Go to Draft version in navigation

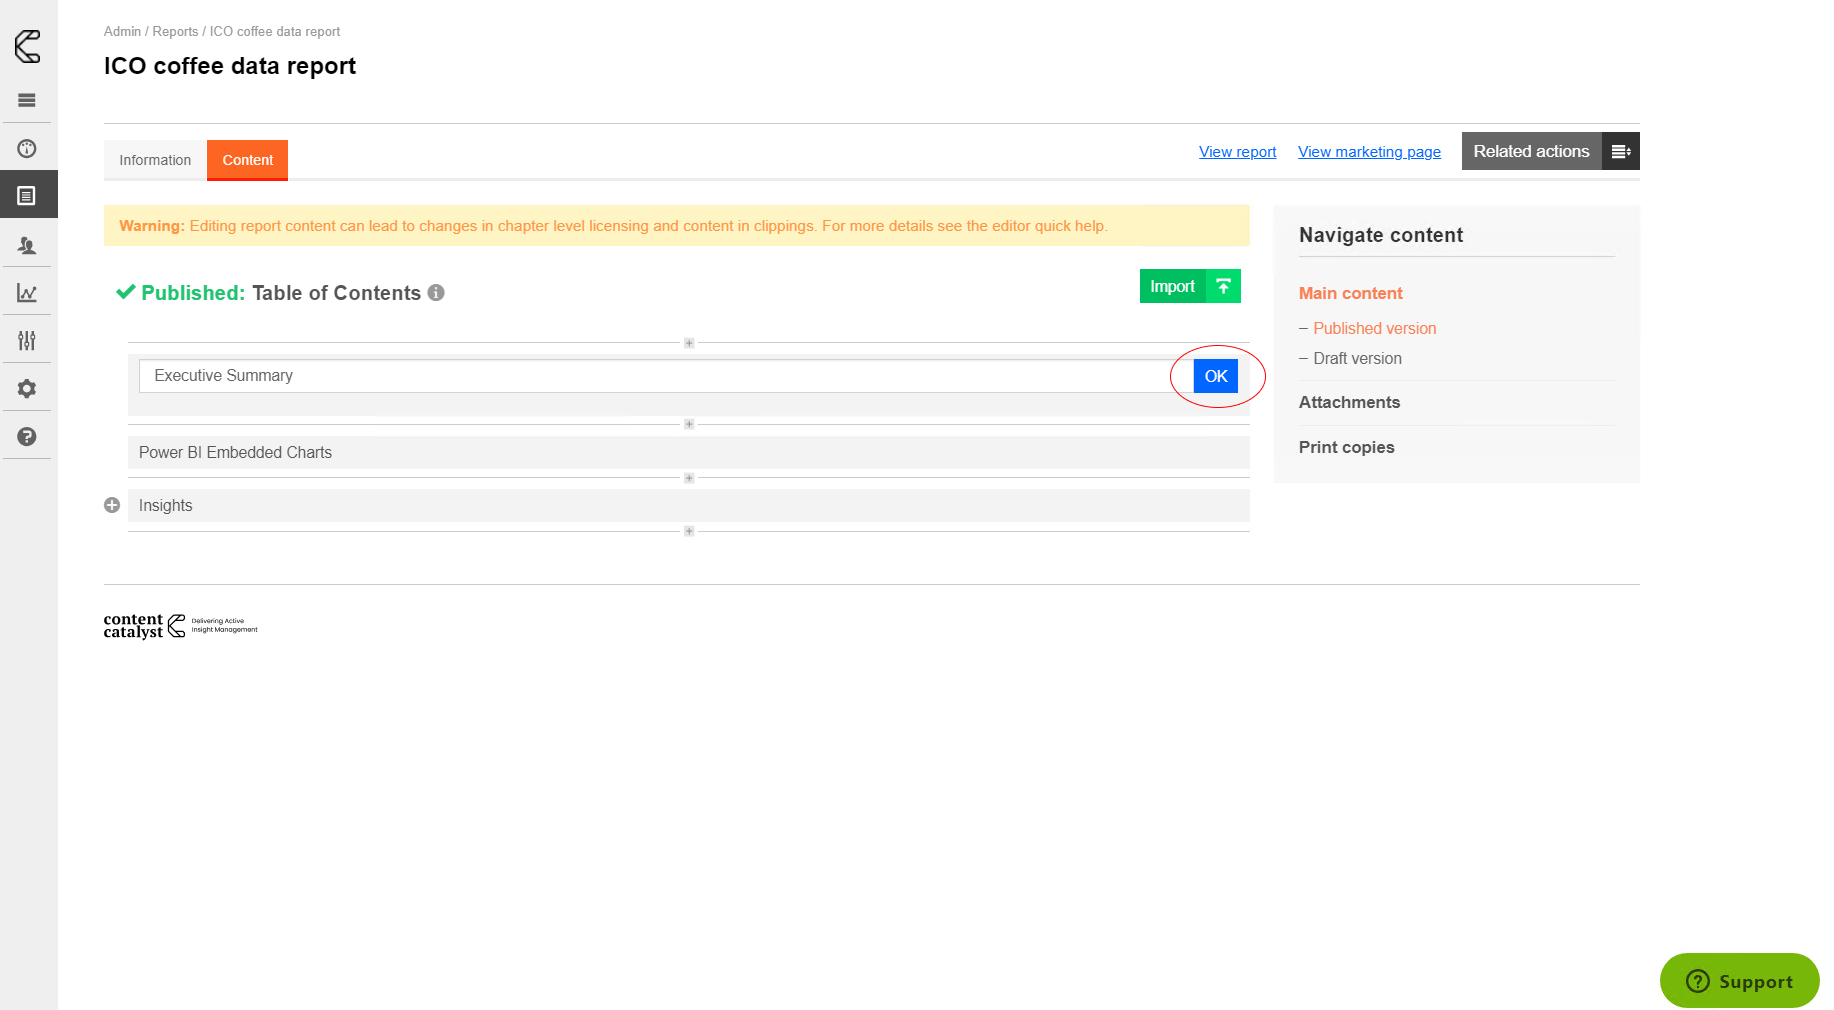click(x=1357, y=358)
